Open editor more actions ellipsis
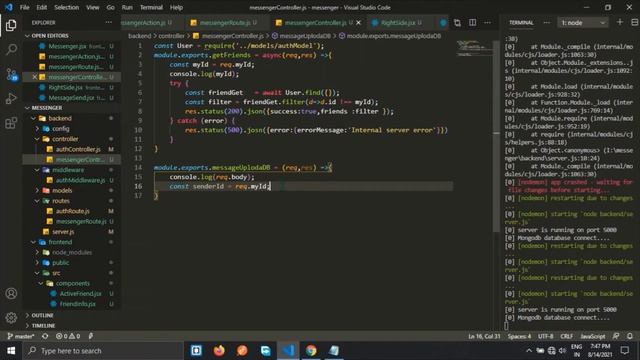Image resolution: width=640 pixels, height=360 pixels. 487,22
